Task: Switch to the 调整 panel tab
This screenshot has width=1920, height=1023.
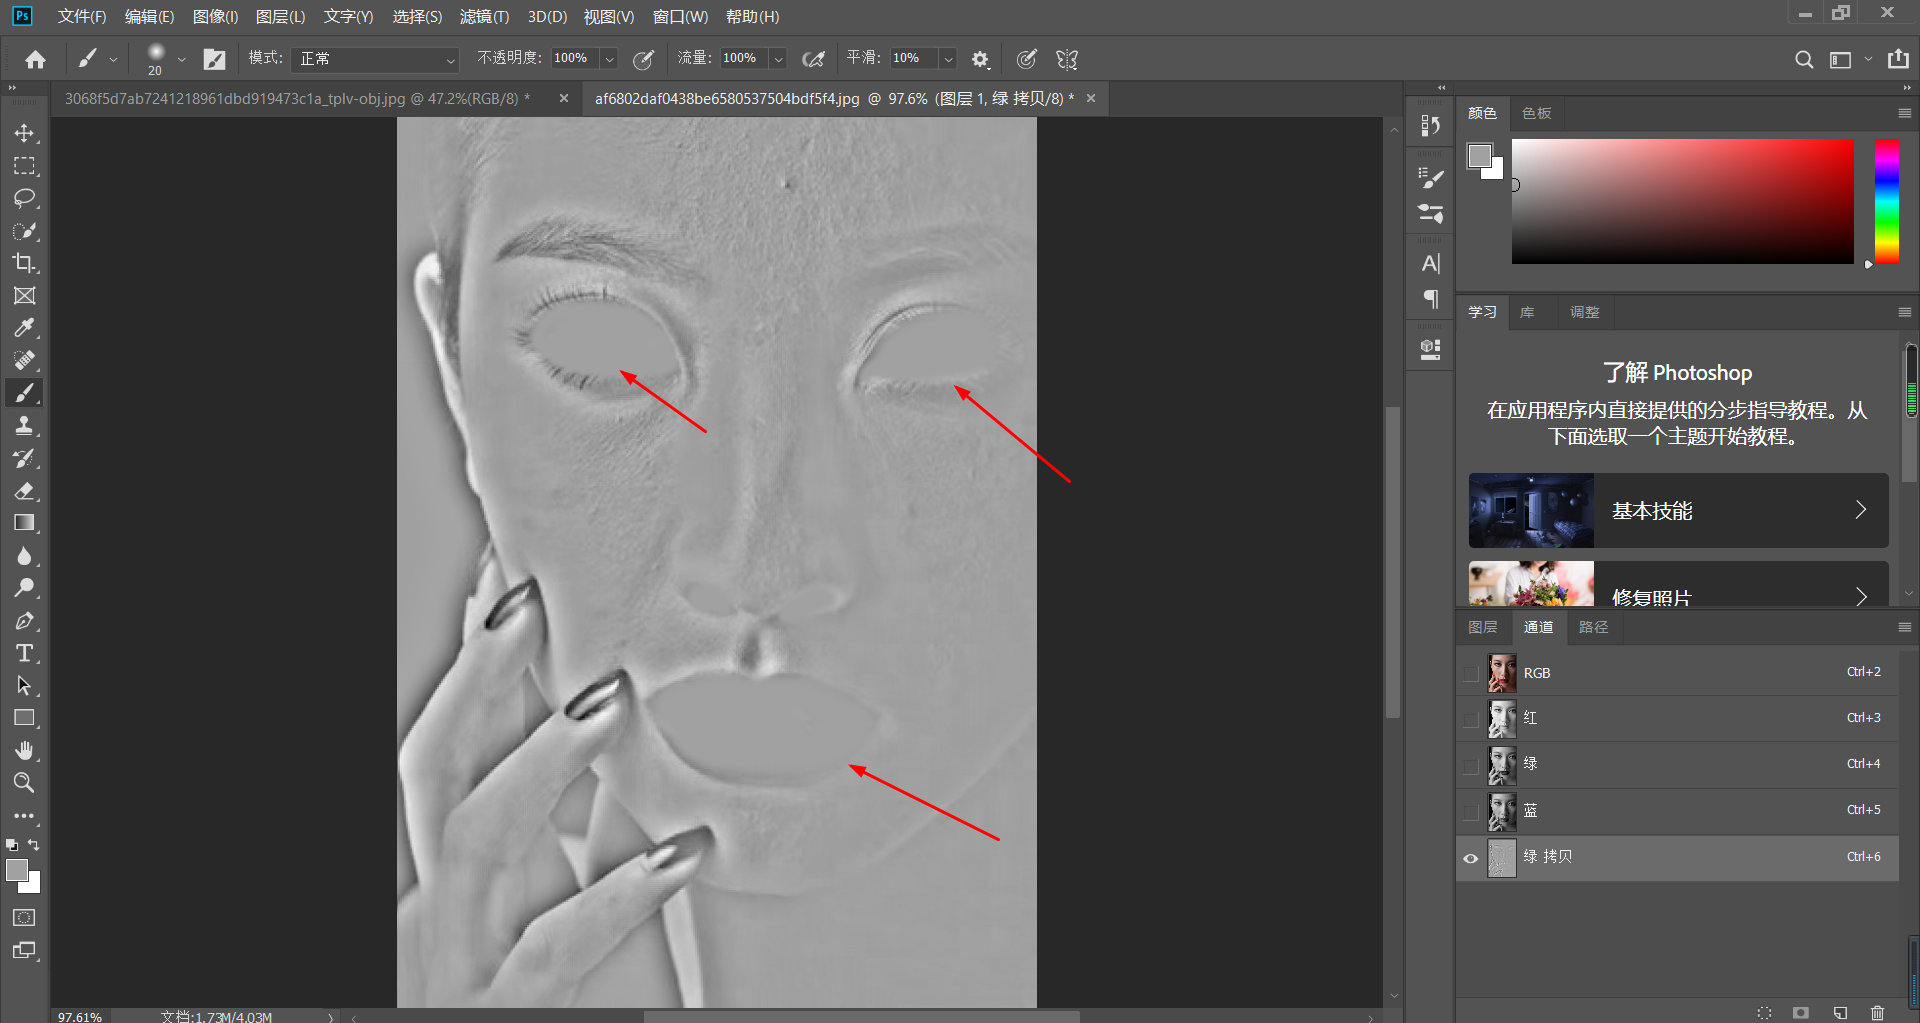Action: (1584, 312)
